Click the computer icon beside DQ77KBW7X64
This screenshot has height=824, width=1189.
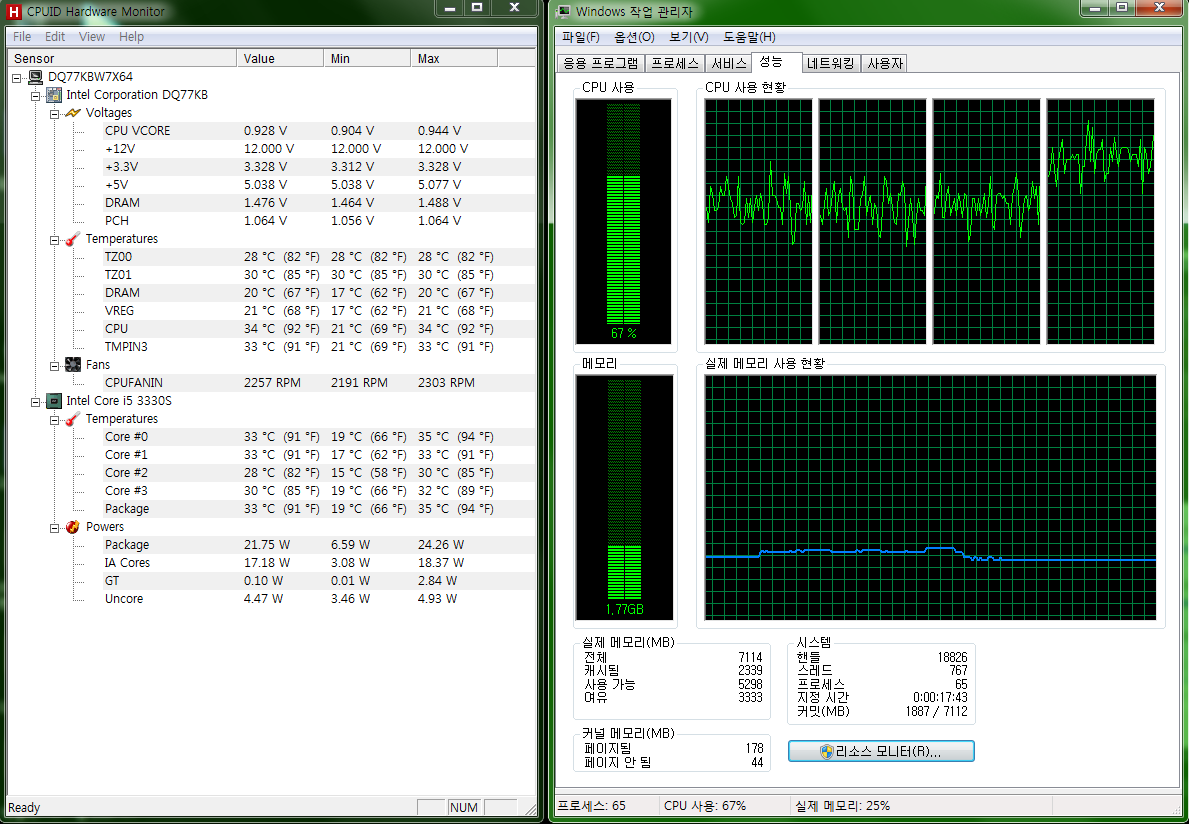(36, 77)
